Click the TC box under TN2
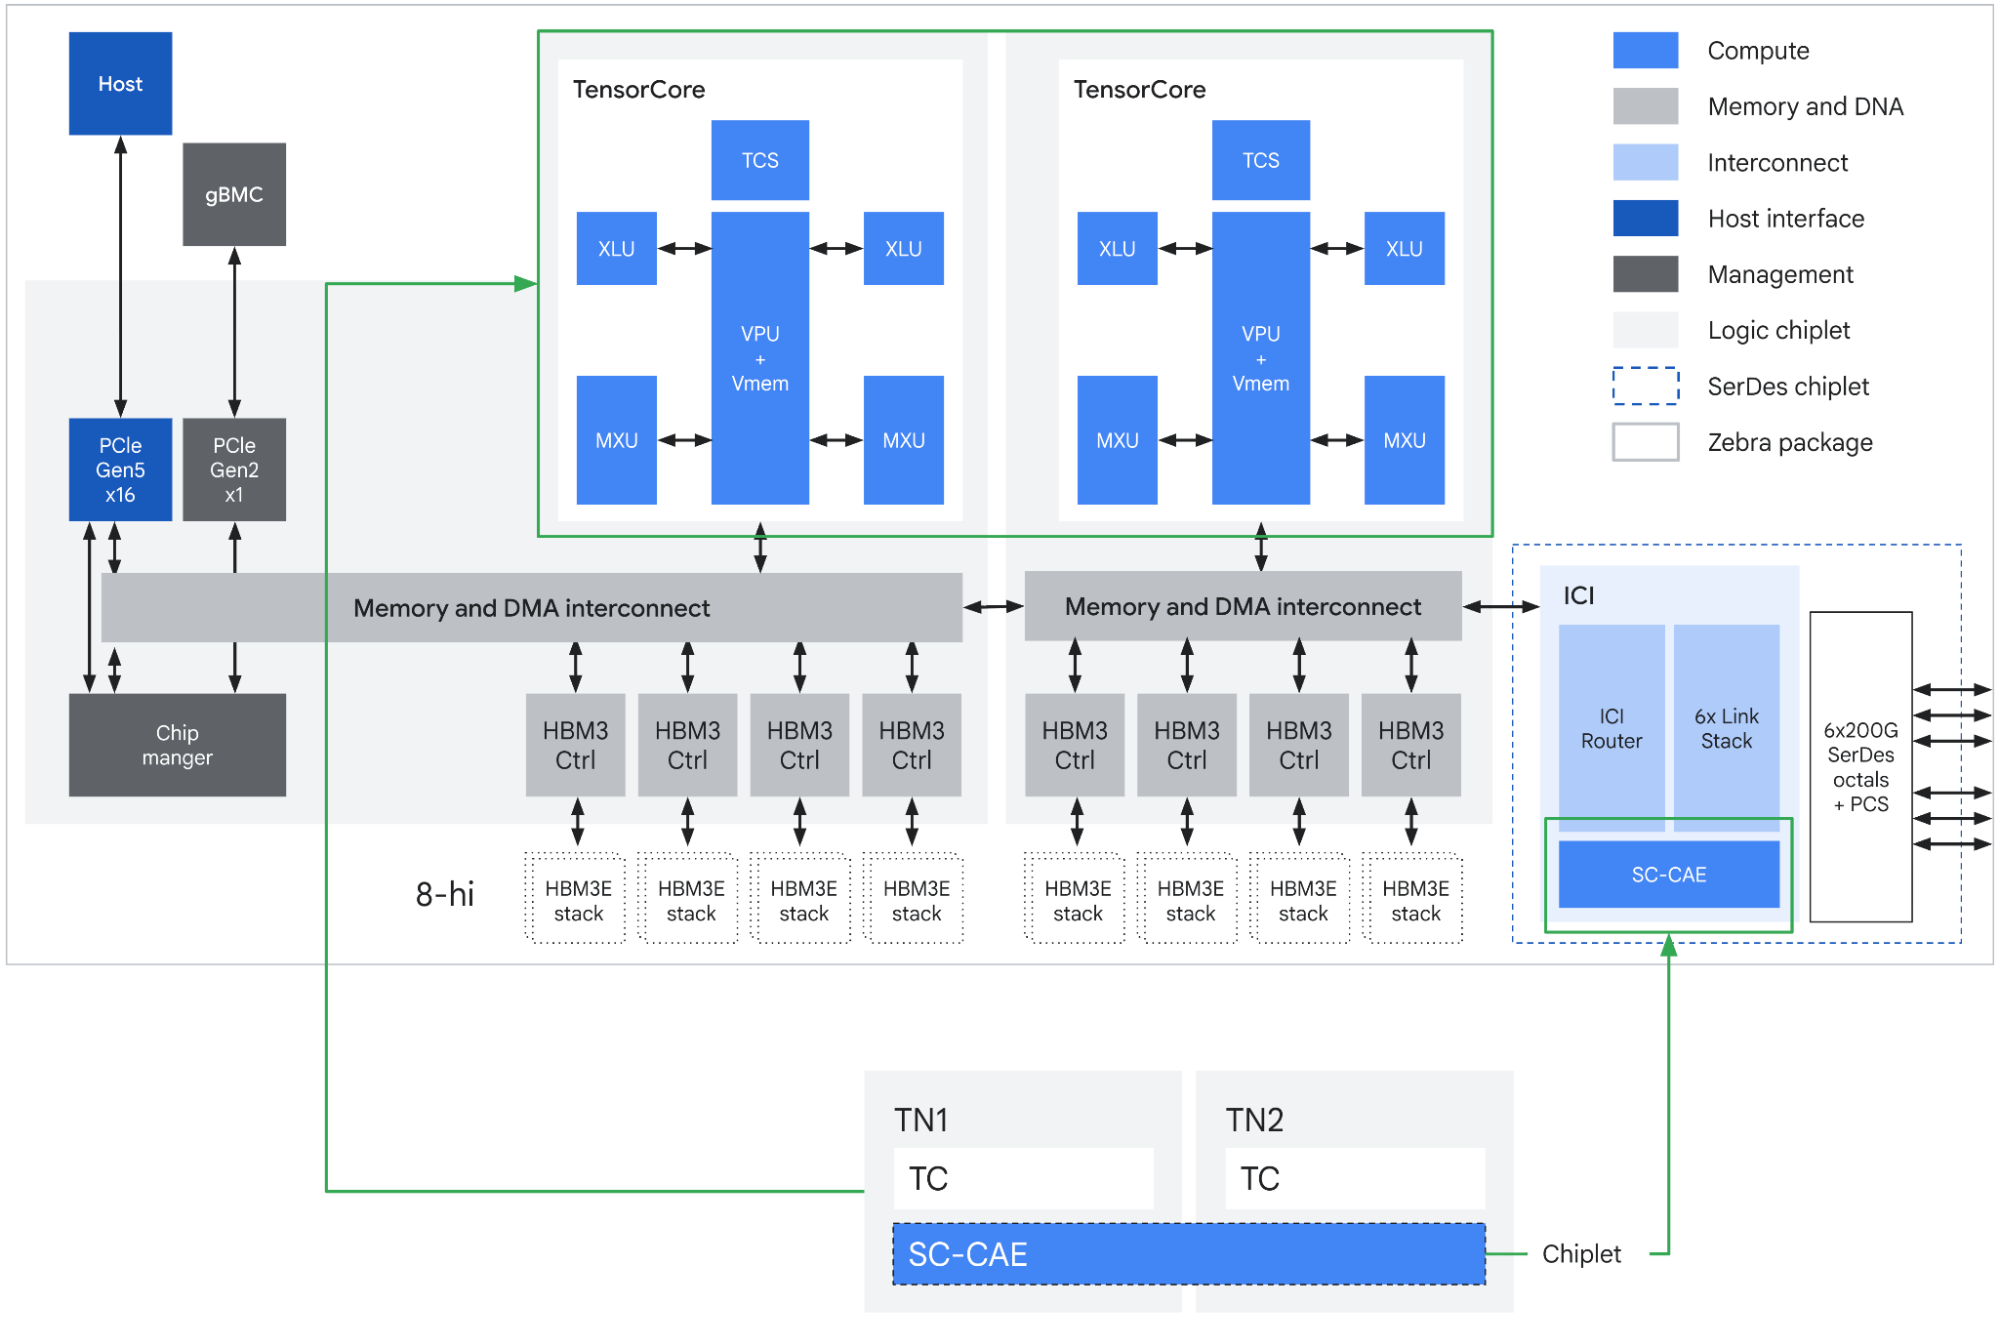 1354,1178
